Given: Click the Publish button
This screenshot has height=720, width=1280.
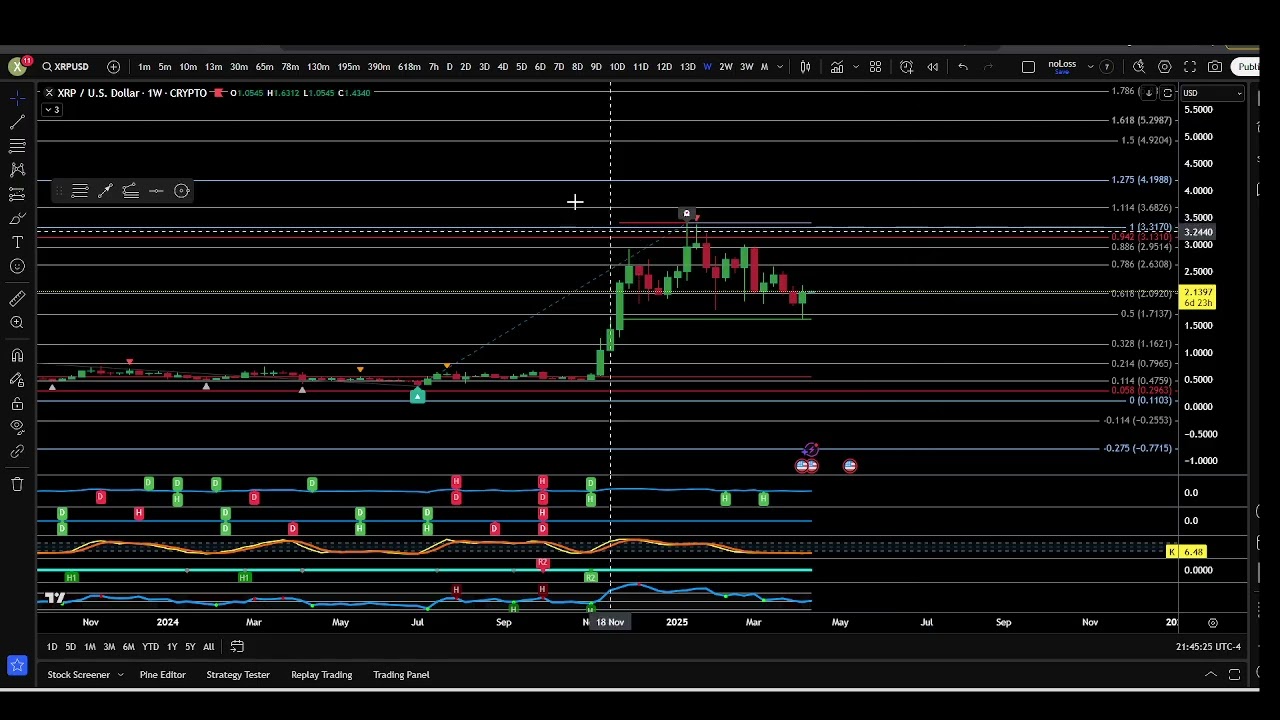Looking at the screenshot, I should coord(1246,67).
